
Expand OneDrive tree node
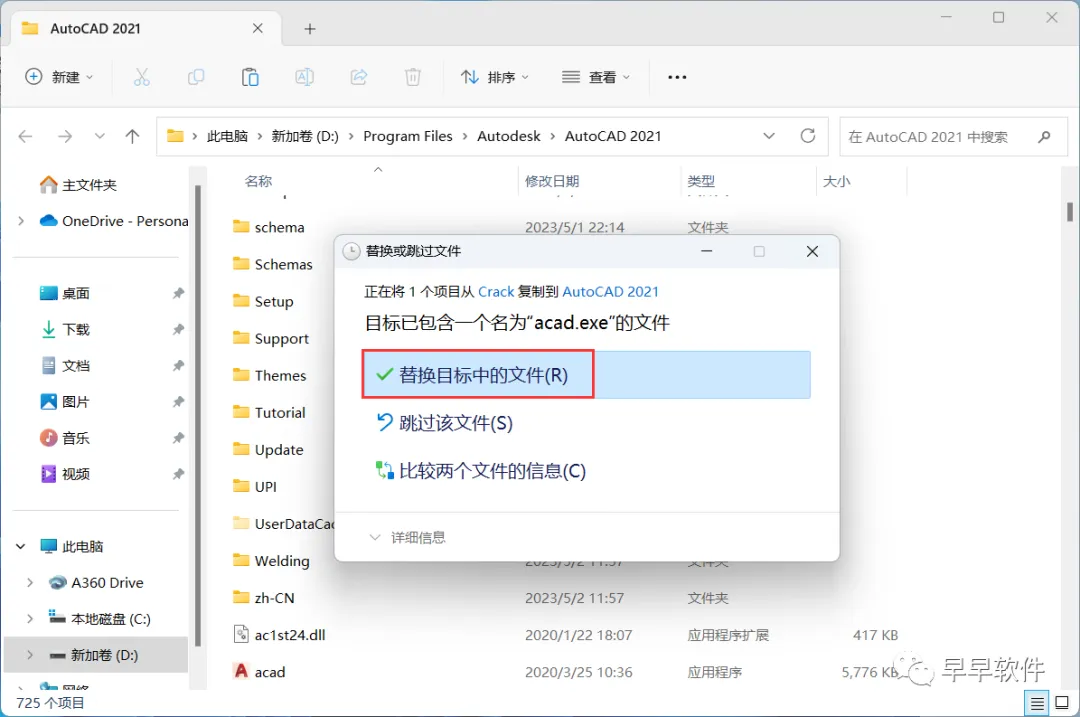coord(21,221)
